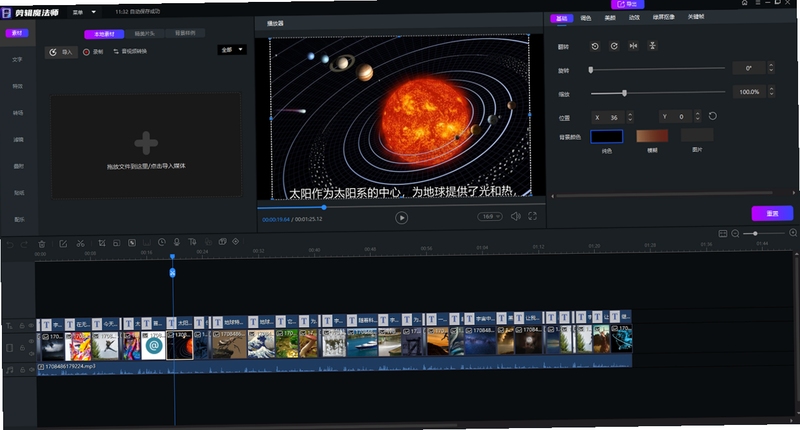
Task: Click the rotation slider track
Action: tap(657, 68)
